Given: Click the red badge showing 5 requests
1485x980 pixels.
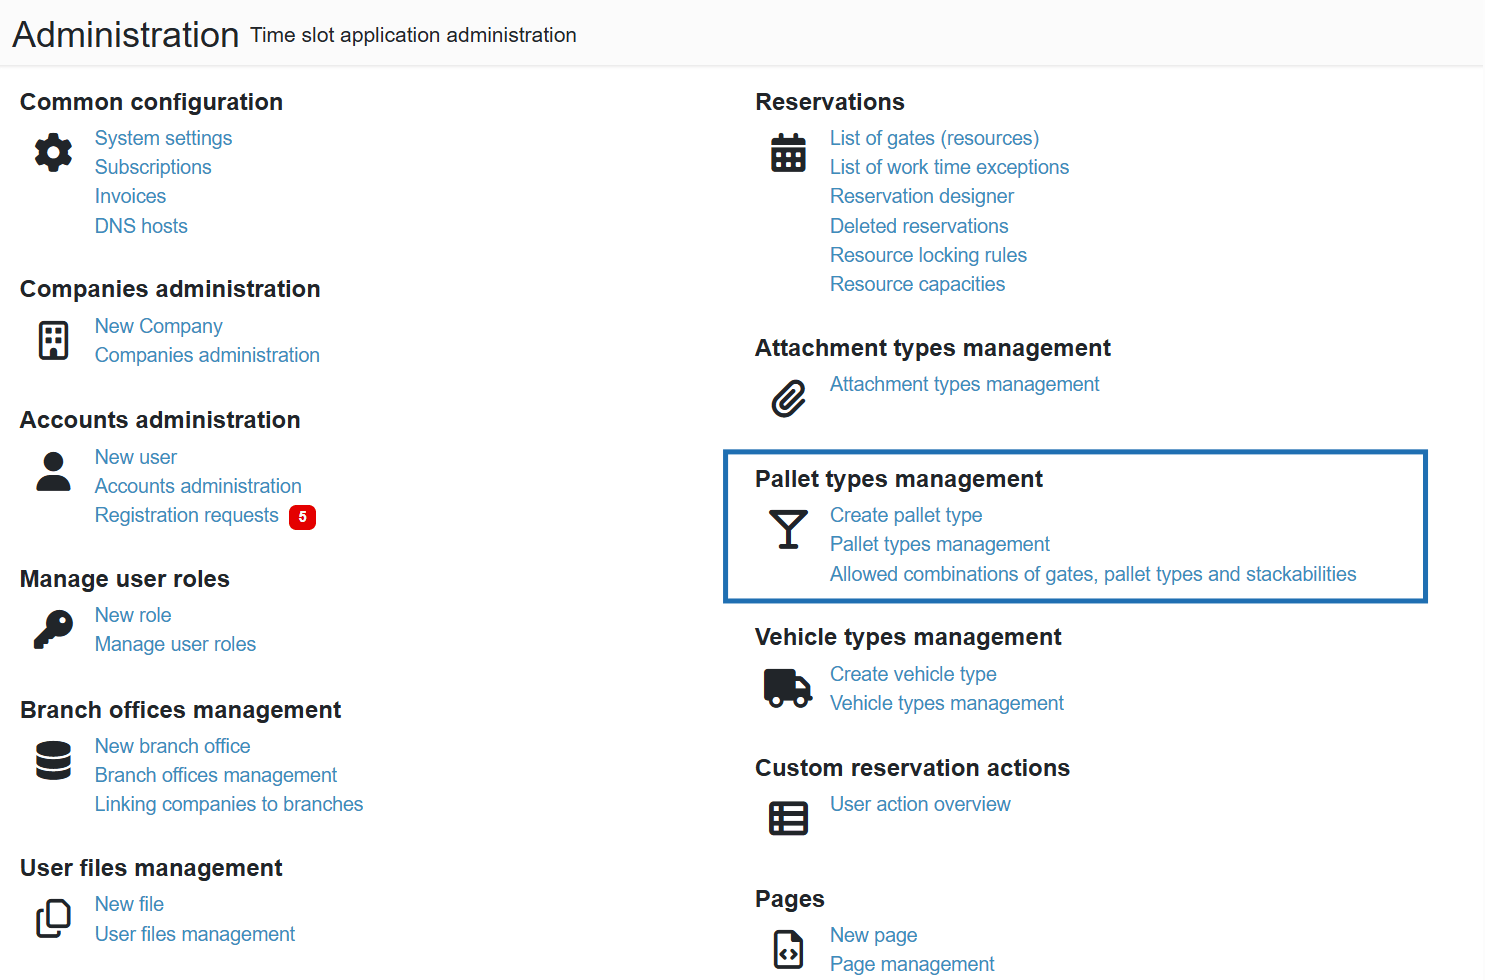Looking at the screenshot, I should [x=302, y=517].
